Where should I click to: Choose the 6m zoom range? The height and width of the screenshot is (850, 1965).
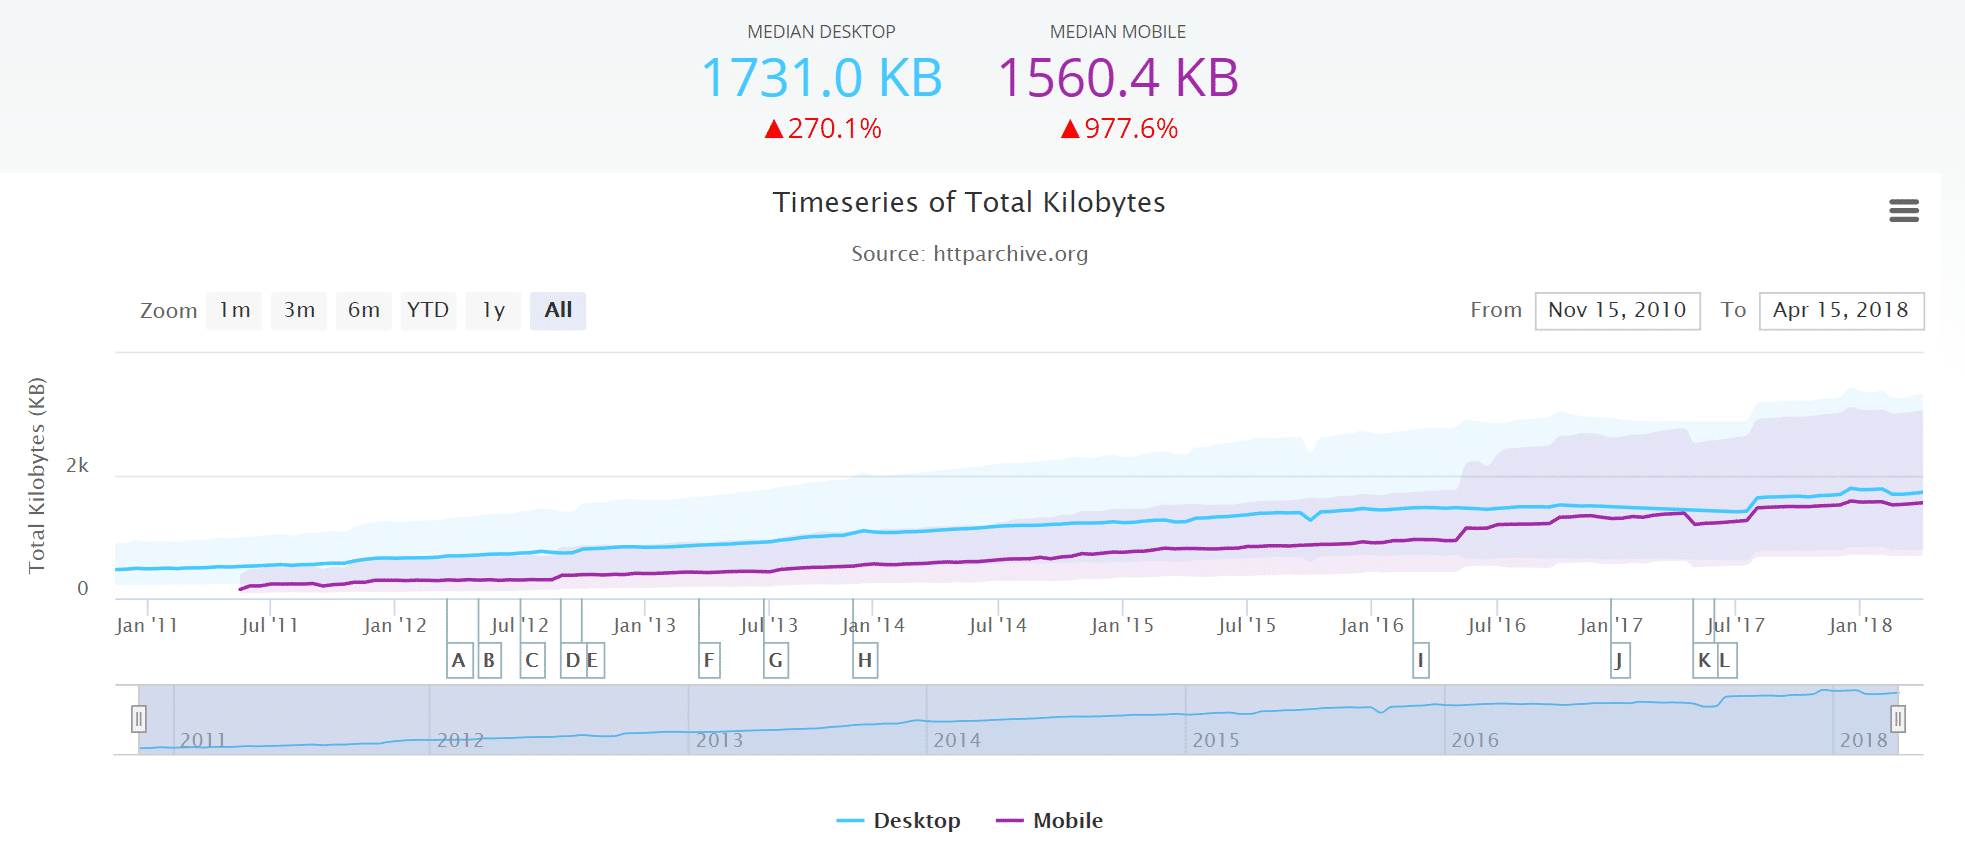coord(363,310)
